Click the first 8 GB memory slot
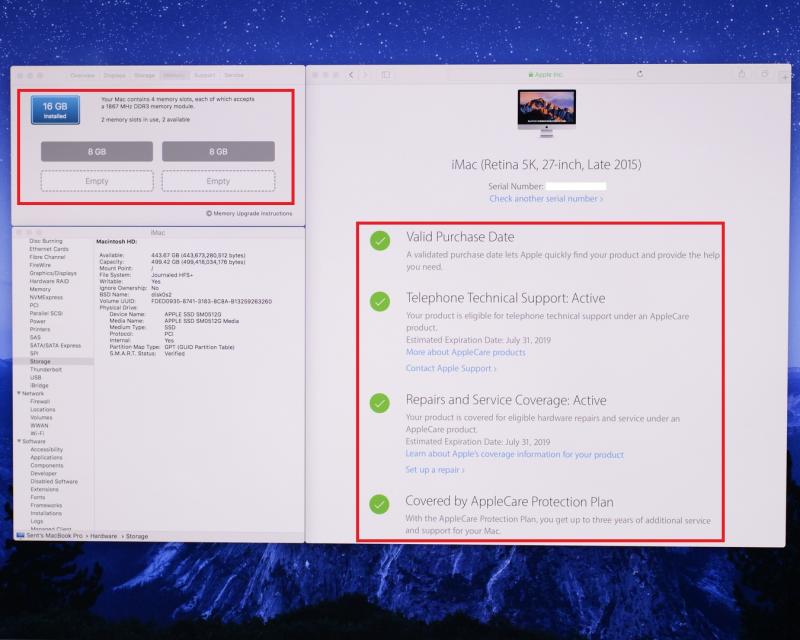 coord(97,152)
